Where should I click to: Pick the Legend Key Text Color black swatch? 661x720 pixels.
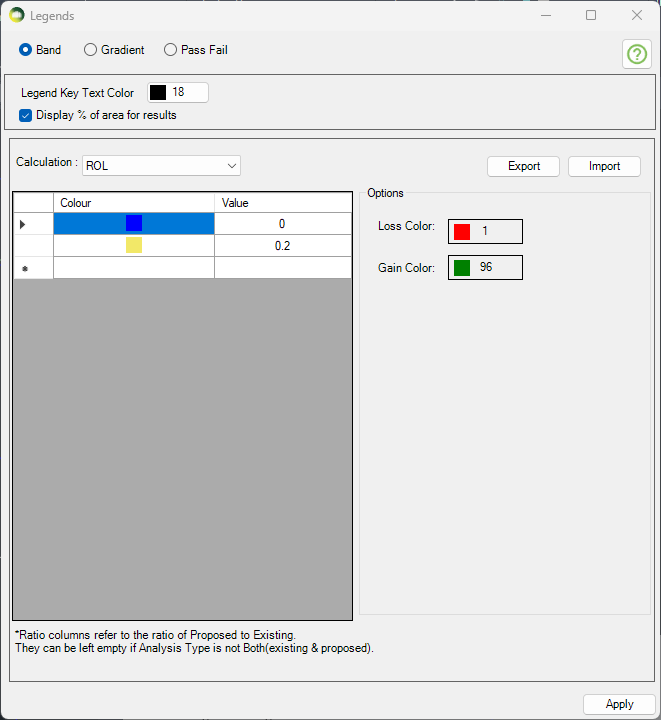click(158, 92)
